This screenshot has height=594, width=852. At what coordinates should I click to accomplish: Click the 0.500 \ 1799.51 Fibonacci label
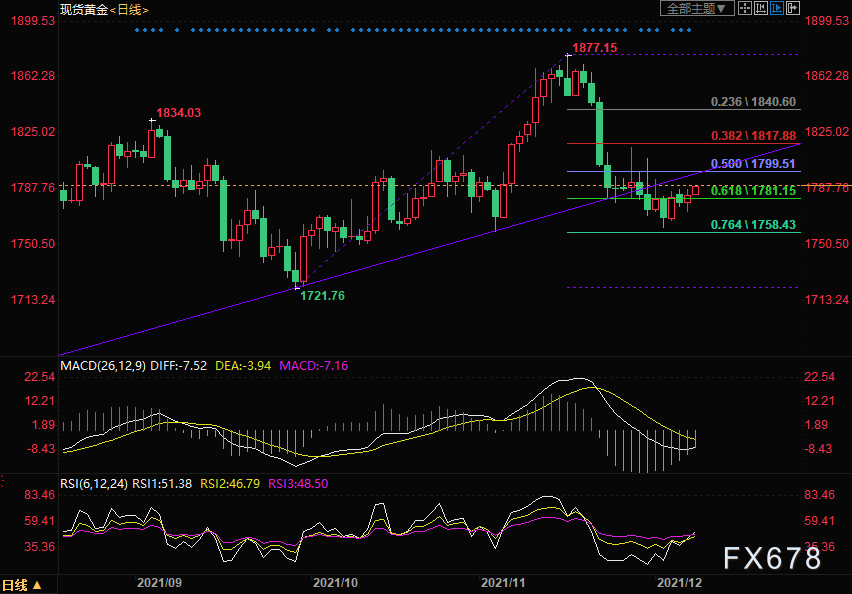(x=753, y=164)
